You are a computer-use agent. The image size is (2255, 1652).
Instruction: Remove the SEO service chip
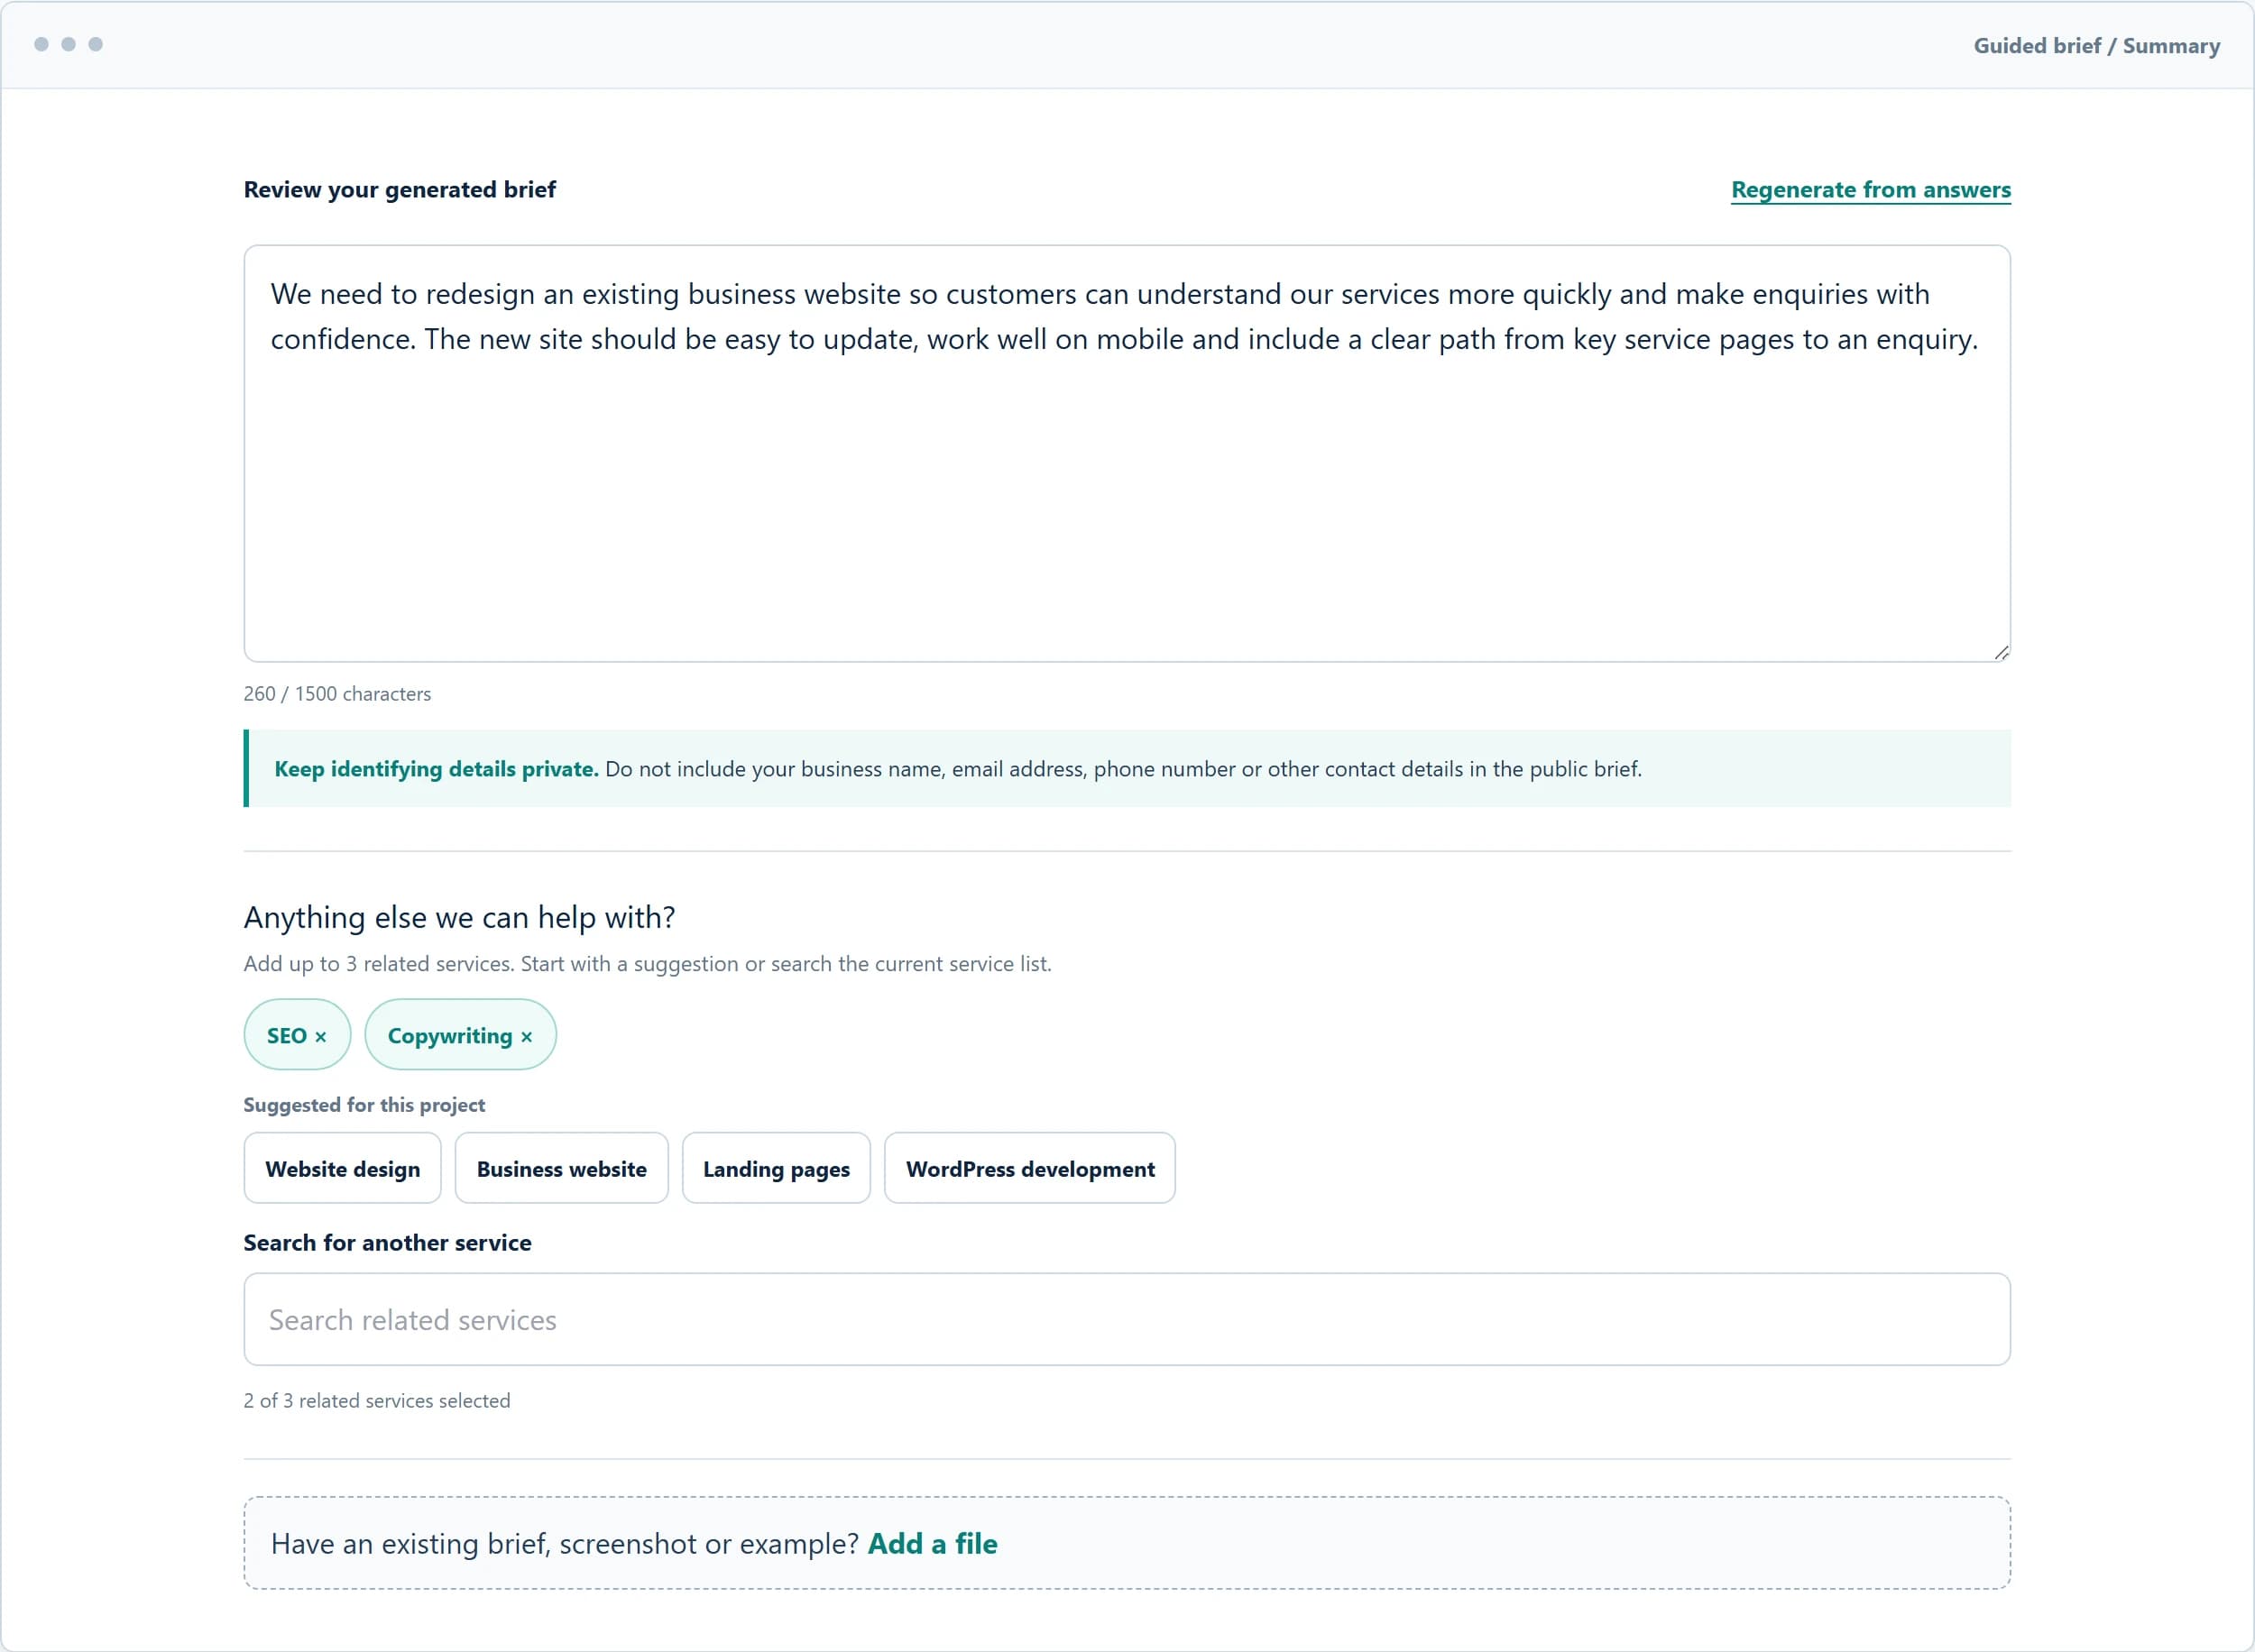coord(320,1037)
